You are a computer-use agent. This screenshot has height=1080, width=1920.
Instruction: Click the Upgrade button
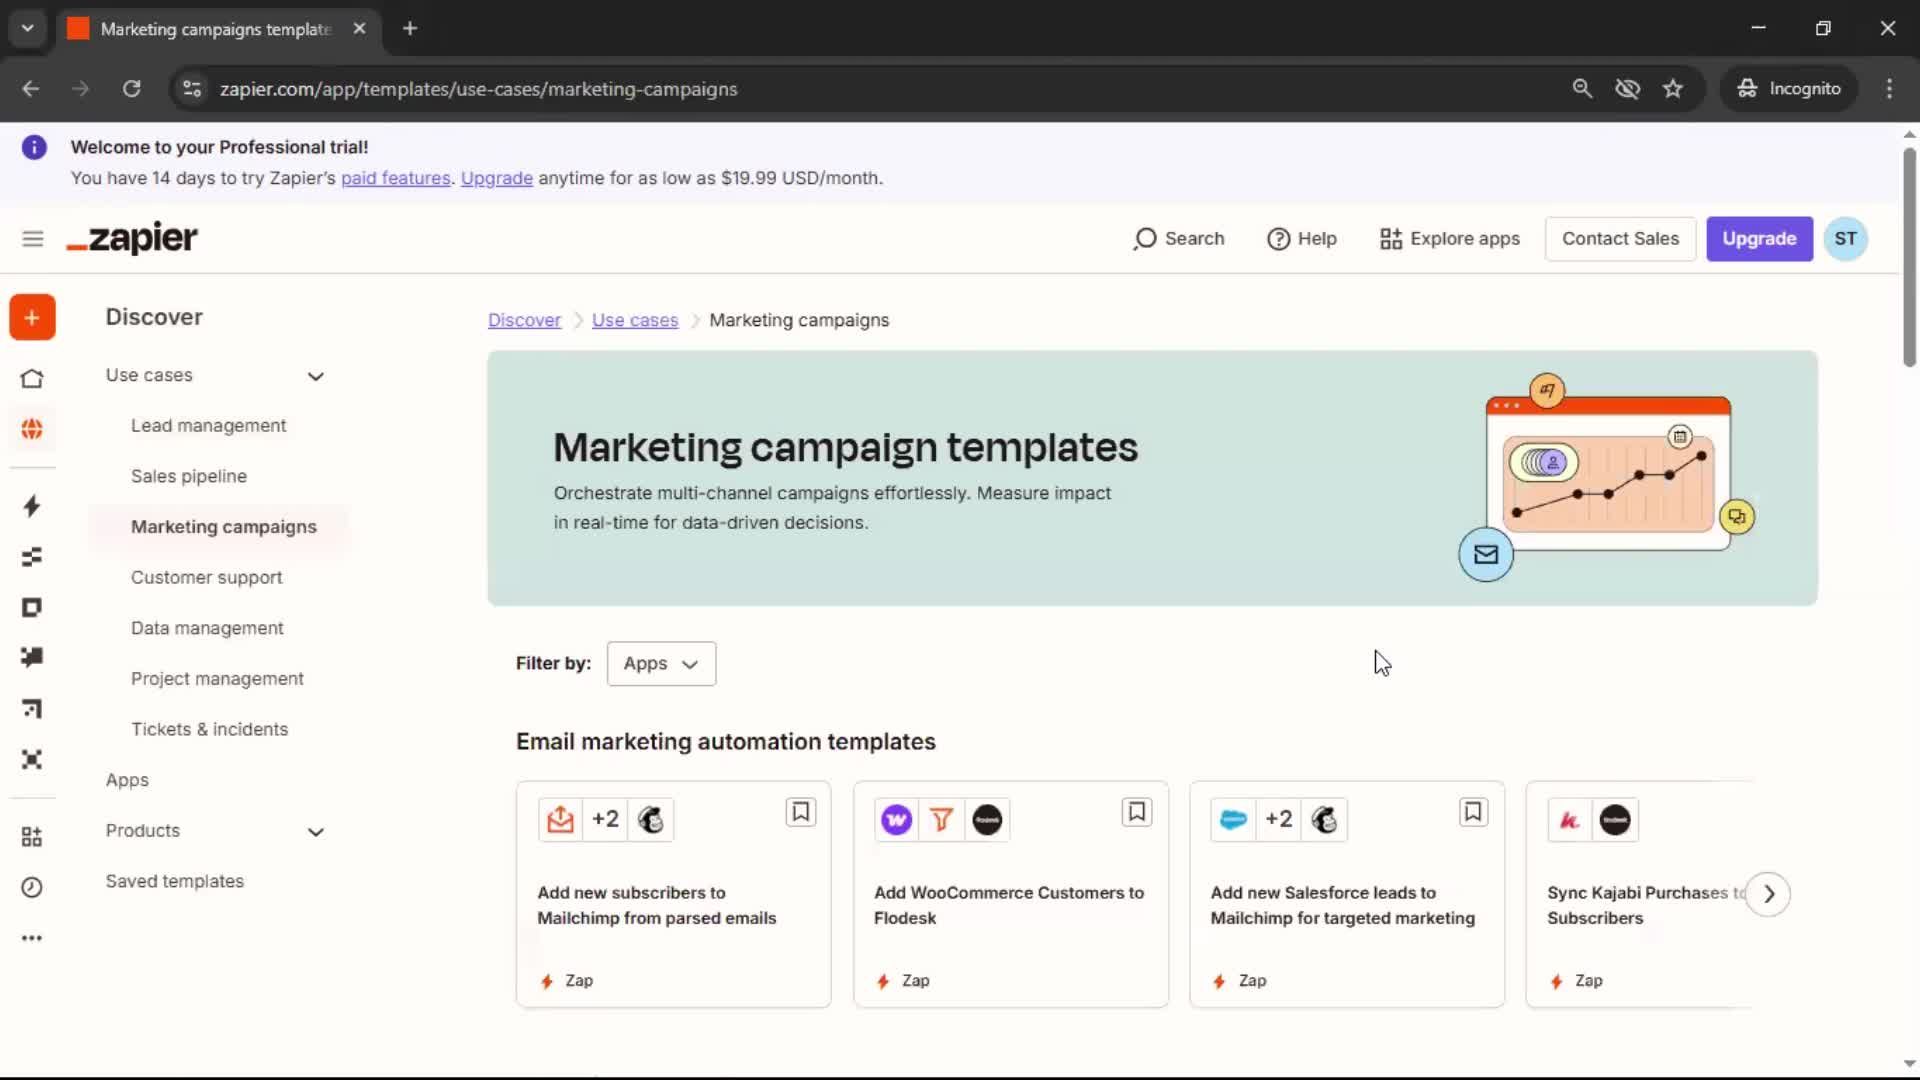tap(1759, 239)
